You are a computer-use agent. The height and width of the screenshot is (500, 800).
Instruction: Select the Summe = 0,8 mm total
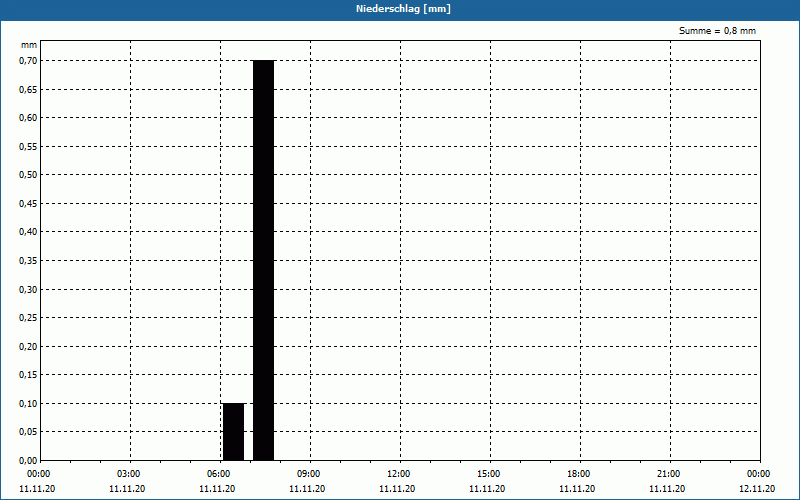click(x=717, y=31)
